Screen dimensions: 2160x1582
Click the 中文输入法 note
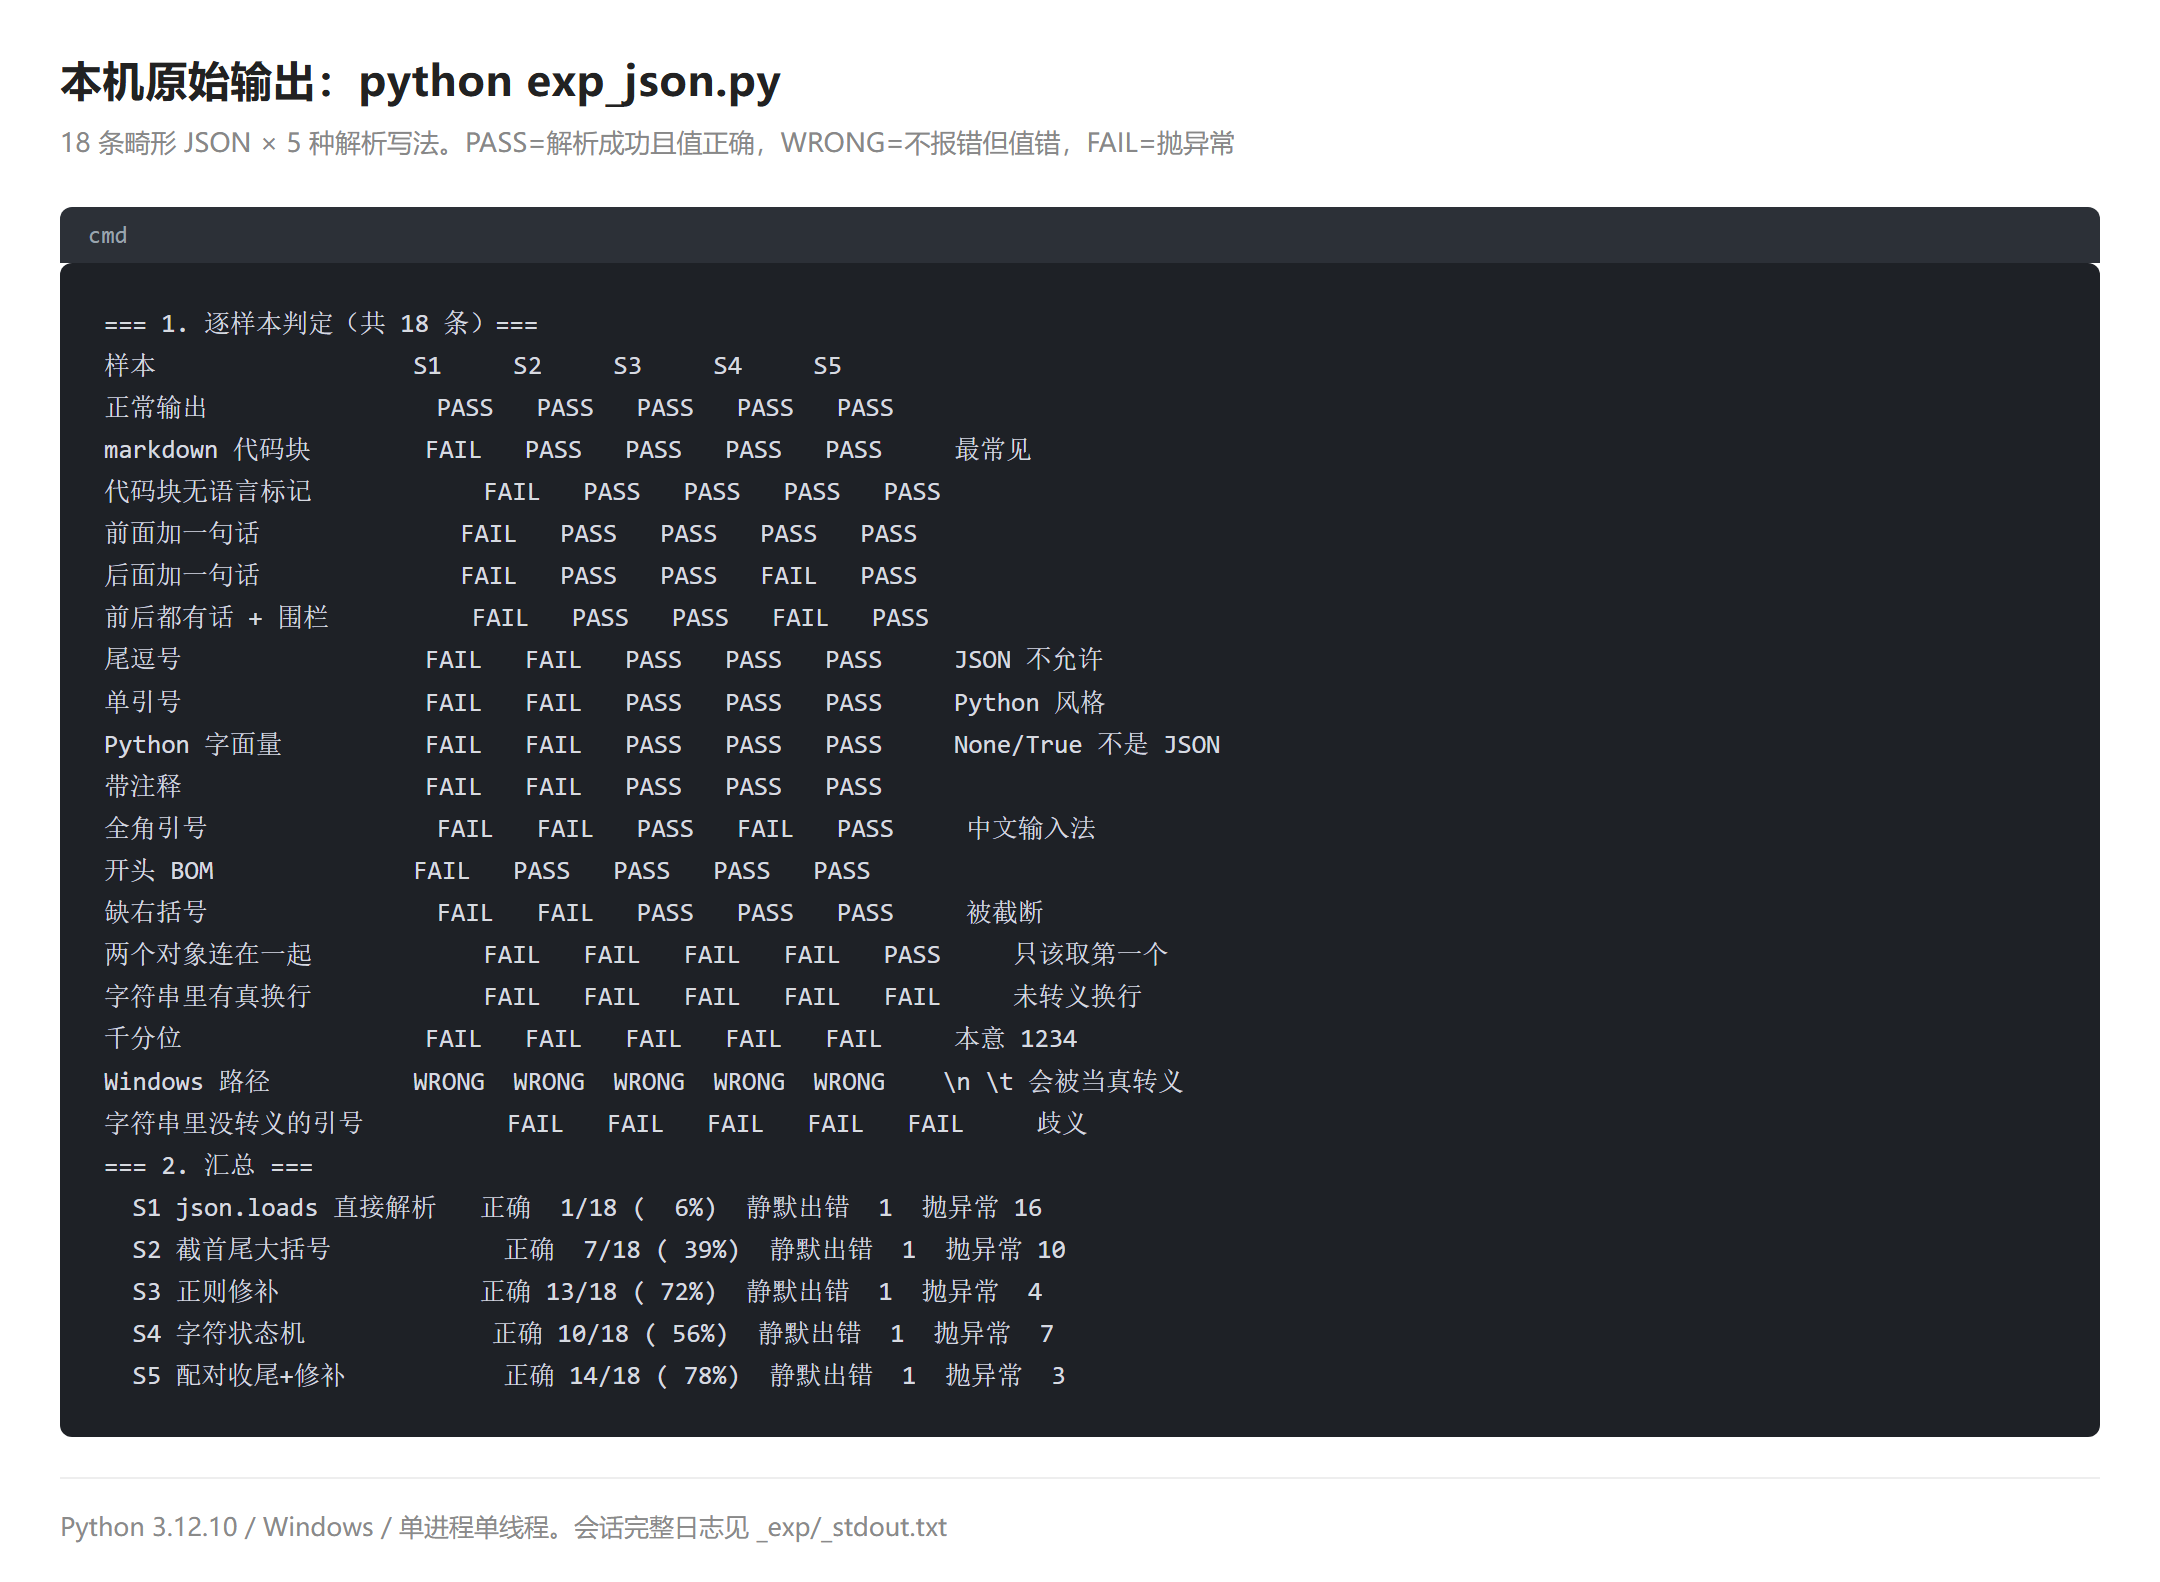(1031, 829)
